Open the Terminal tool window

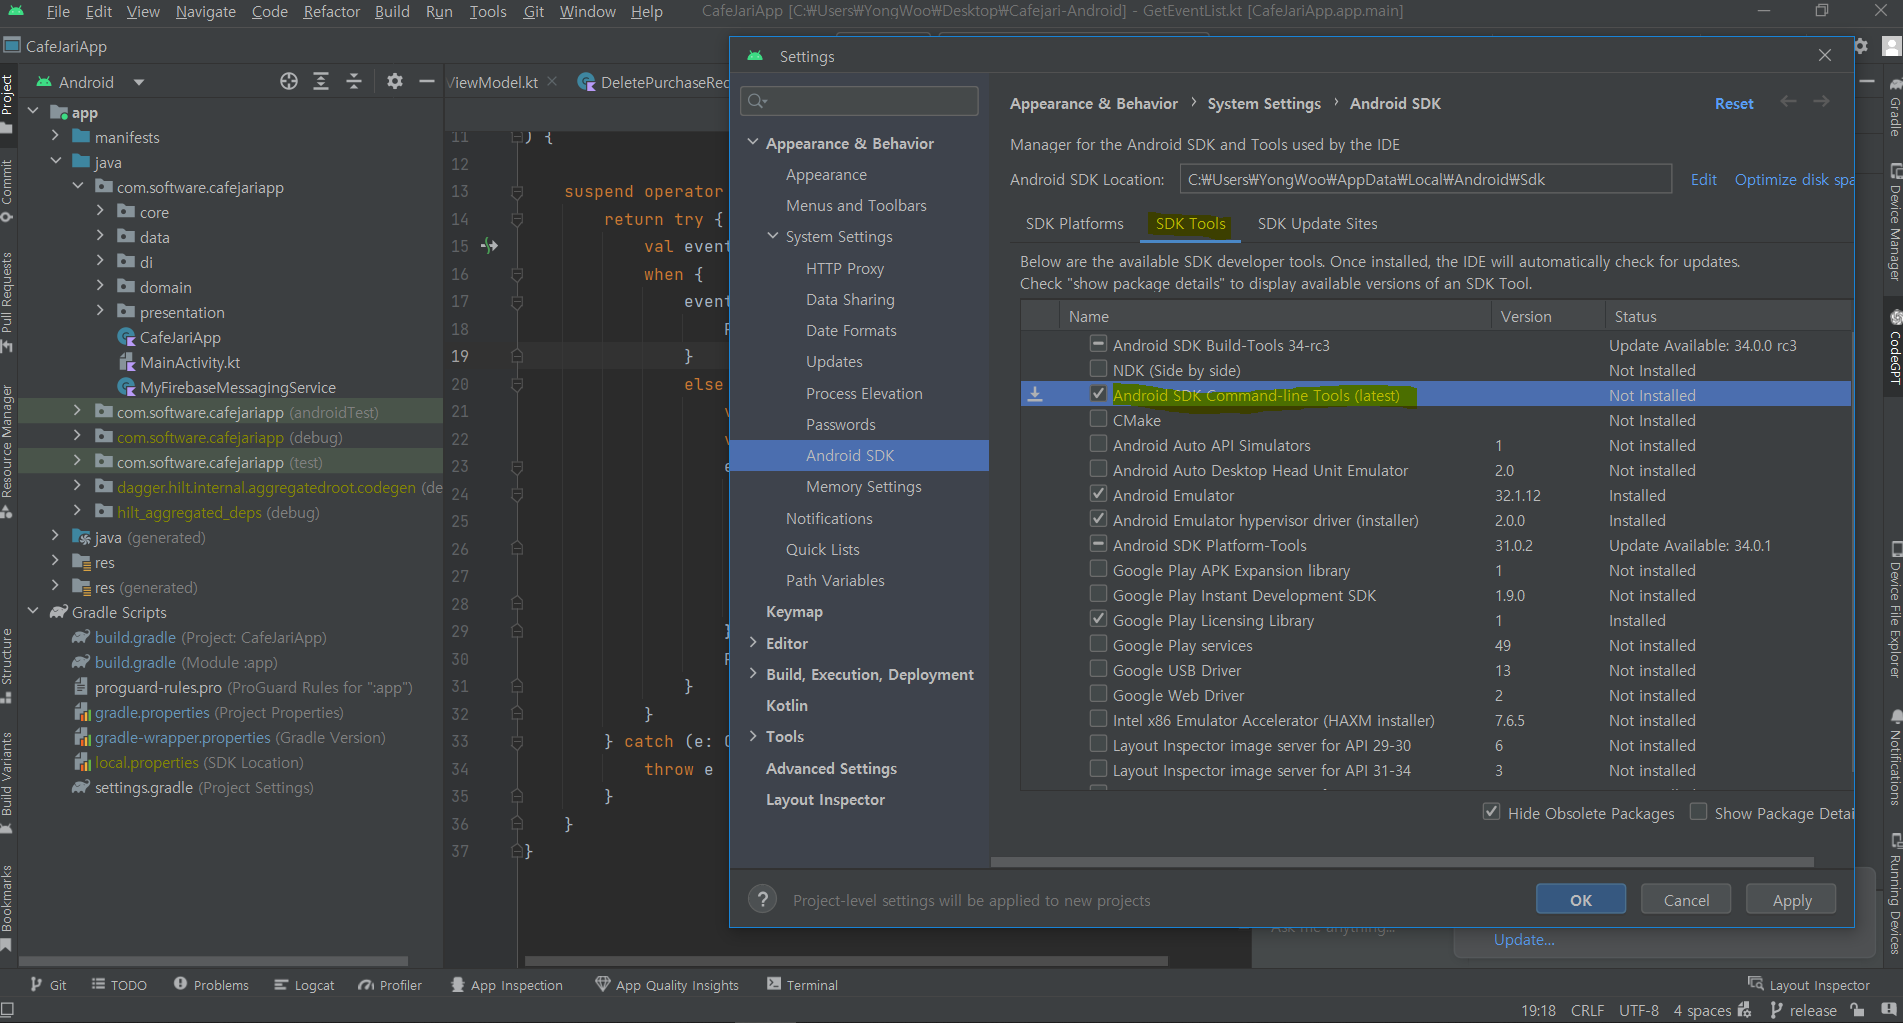802,985
